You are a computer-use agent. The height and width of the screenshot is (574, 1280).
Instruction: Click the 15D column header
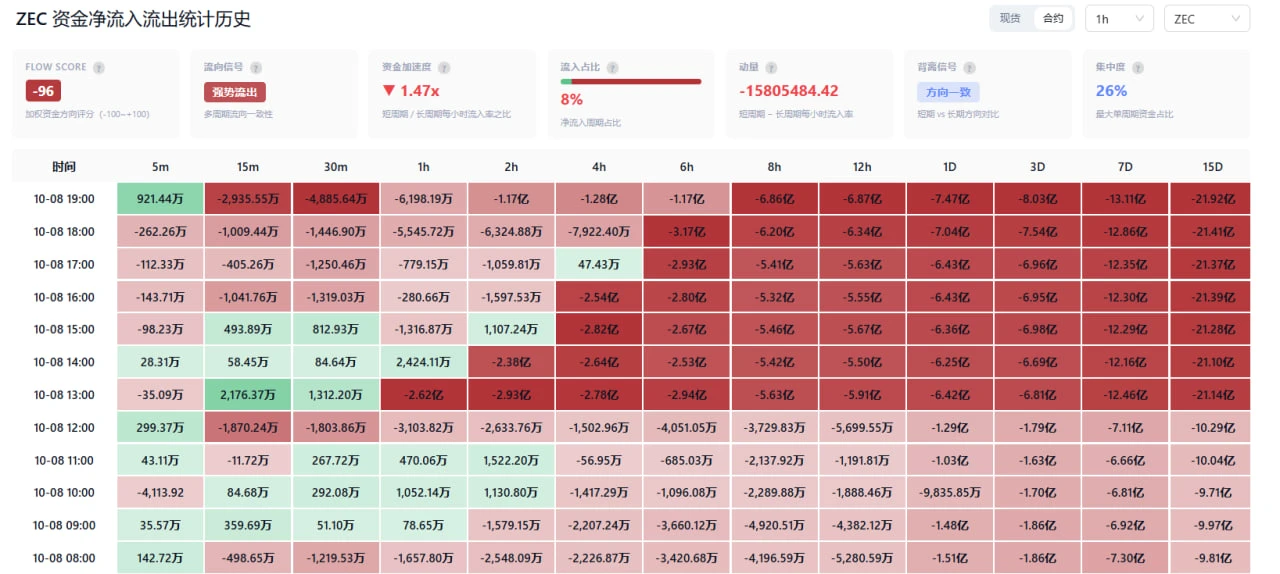click(x=1211, y=166)
